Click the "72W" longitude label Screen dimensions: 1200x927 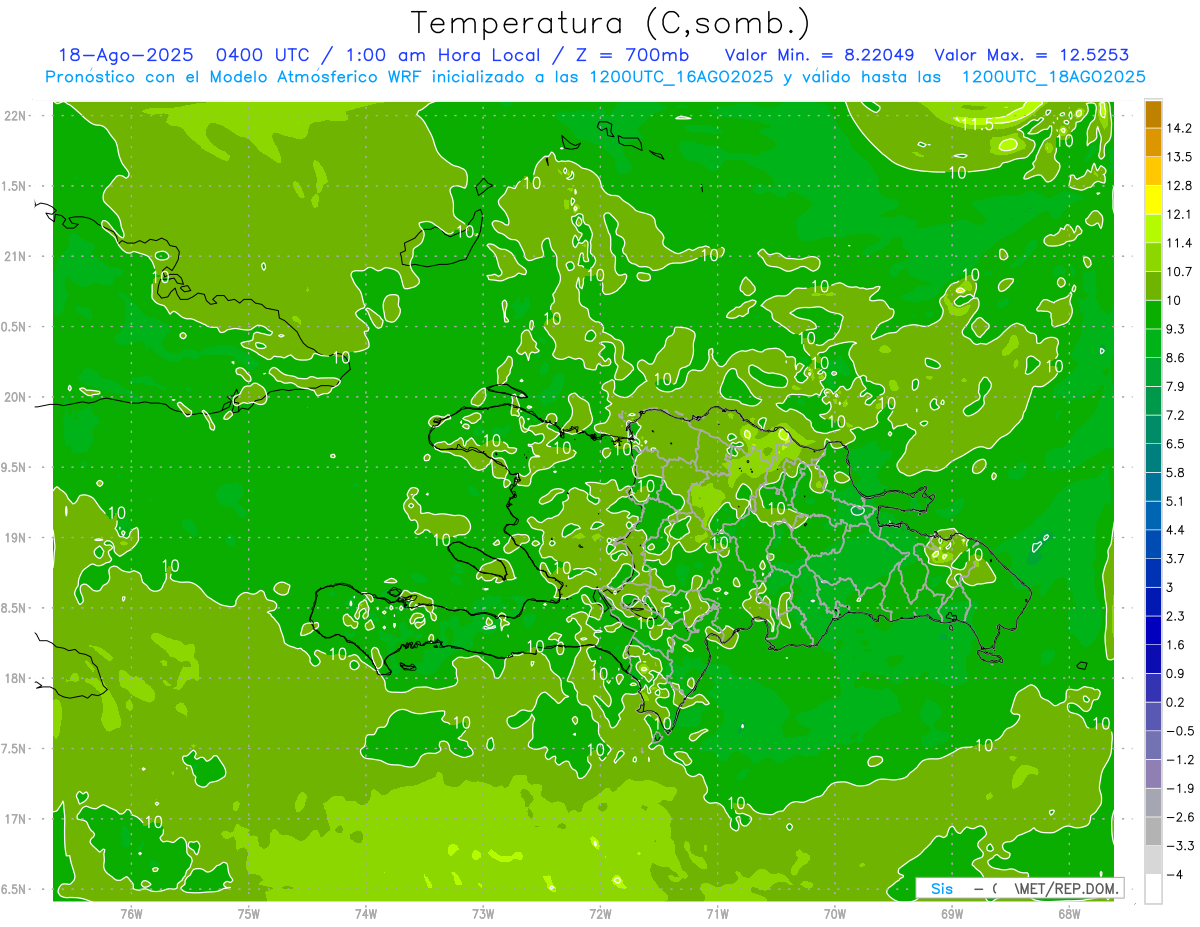coord(600,913)
